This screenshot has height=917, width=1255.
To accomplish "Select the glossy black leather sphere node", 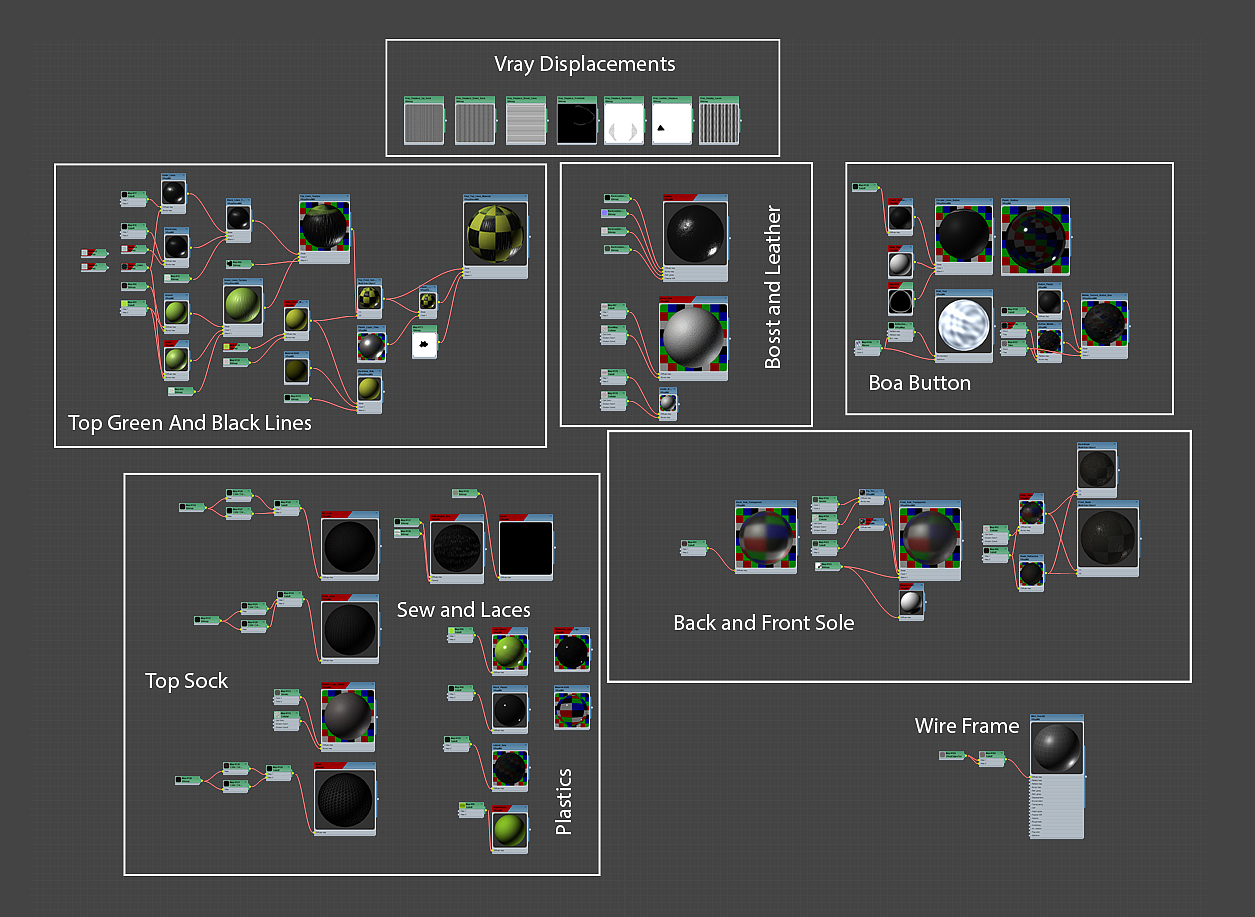I will pos(695,237).
